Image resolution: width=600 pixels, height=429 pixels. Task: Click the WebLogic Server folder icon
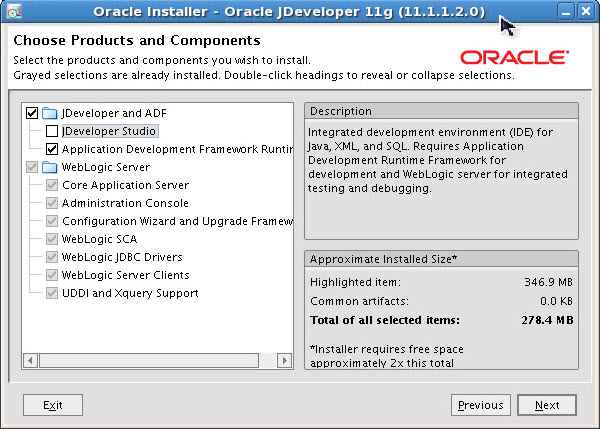pos(50,167)
